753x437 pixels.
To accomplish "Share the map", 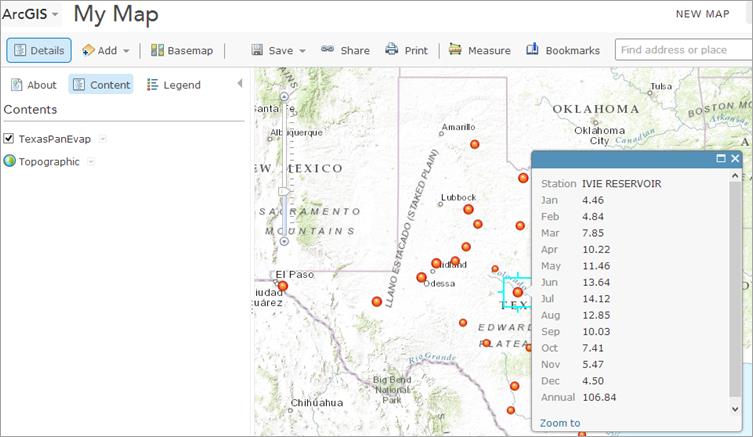I will 345,50.
